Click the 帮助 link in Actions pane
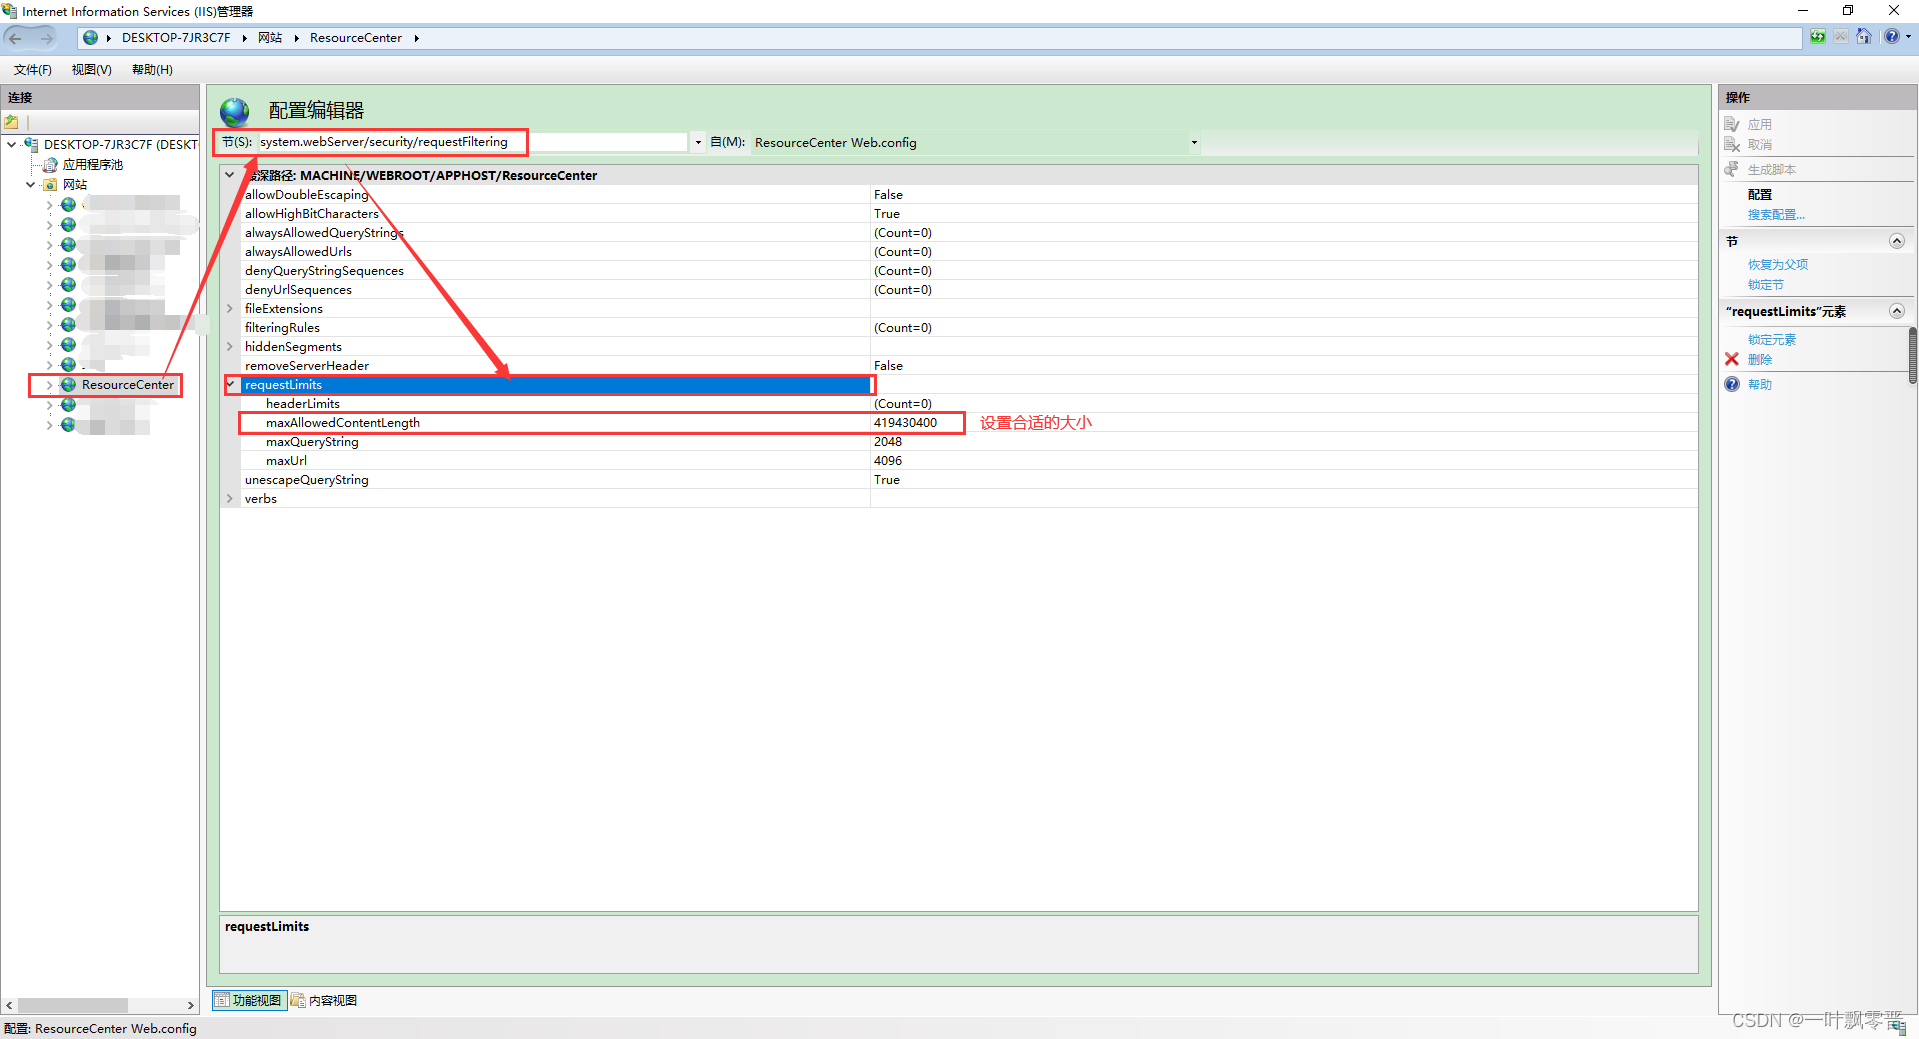Screen dimensions: 1919x1039 tap(1760, 385)
